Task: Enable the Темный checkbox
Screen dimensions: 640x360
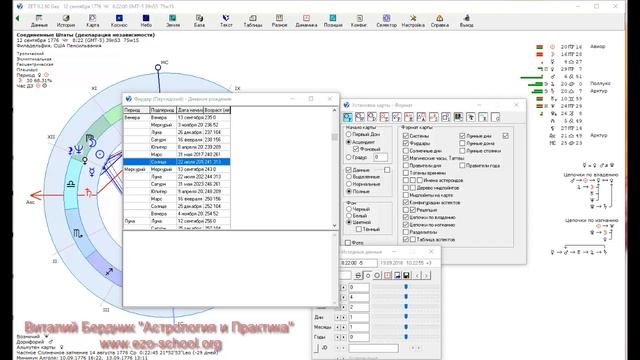Action: pos(359,229)
